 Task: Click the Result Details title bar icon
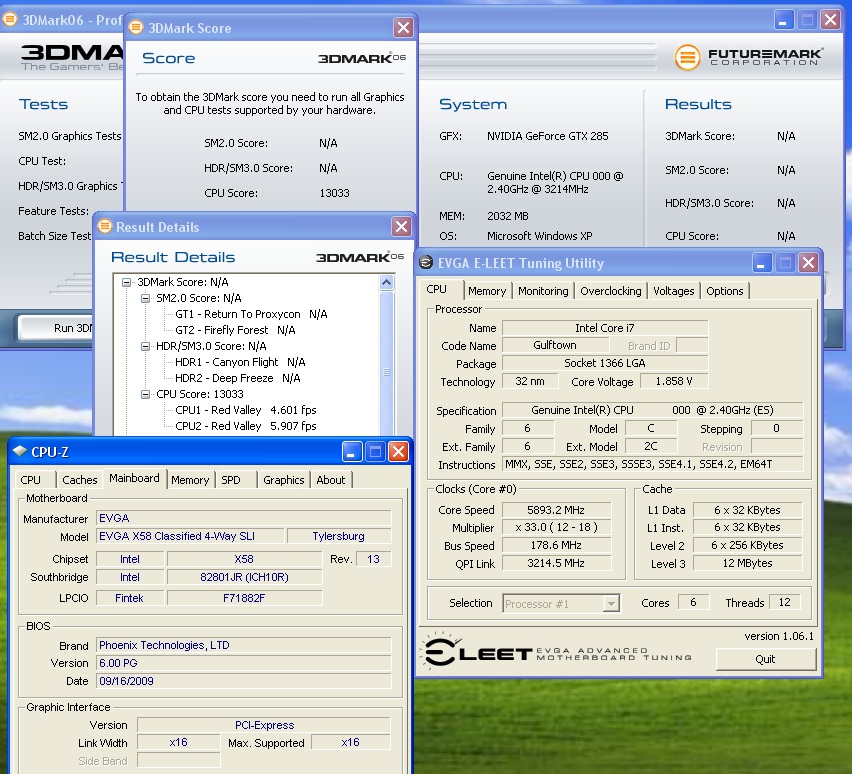(x=105, y=226)
